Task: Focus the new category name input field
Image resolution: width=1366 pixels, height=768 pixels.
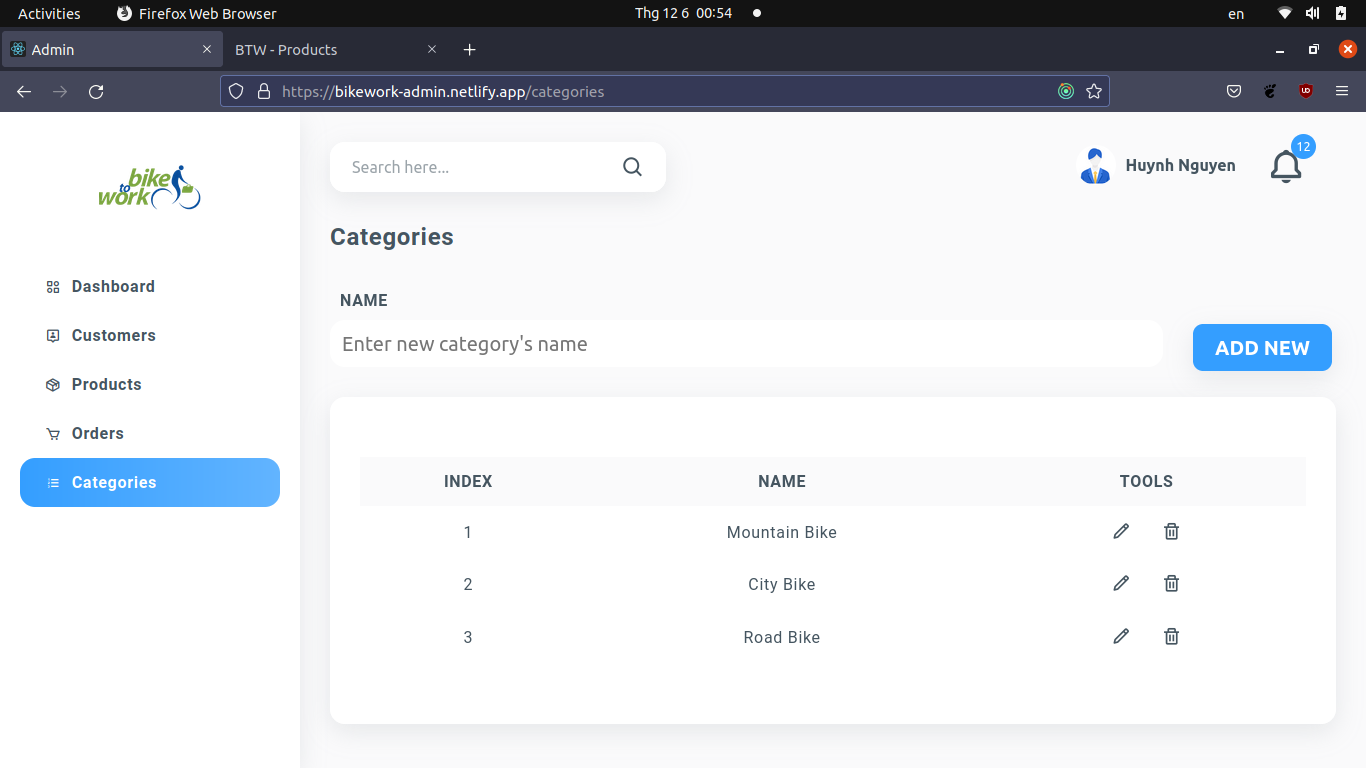Action: pyautogui.click(x=746, y=343)
